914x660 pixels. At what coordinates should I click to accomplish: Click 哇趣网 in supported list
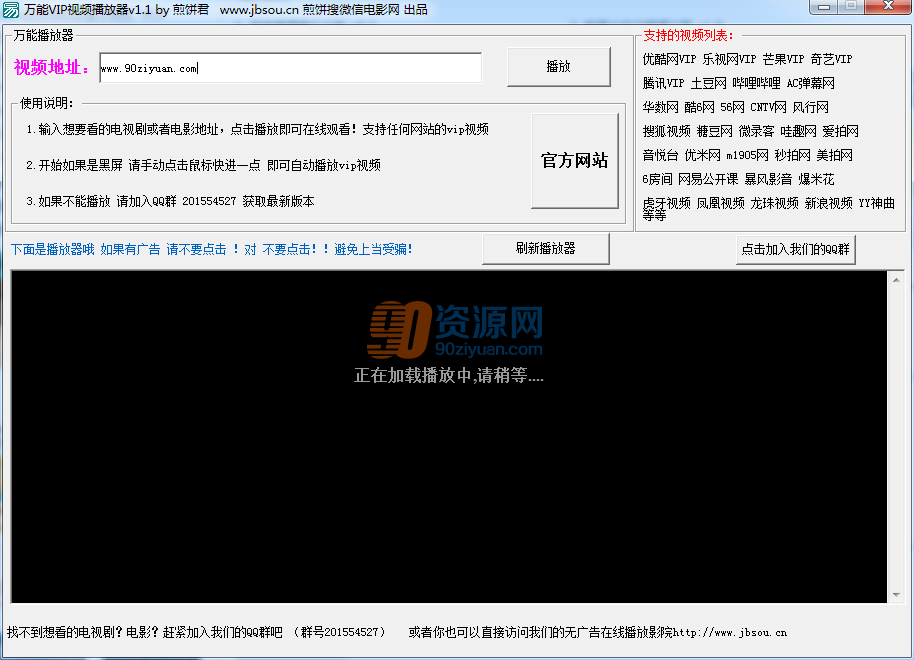coord(798,131)
